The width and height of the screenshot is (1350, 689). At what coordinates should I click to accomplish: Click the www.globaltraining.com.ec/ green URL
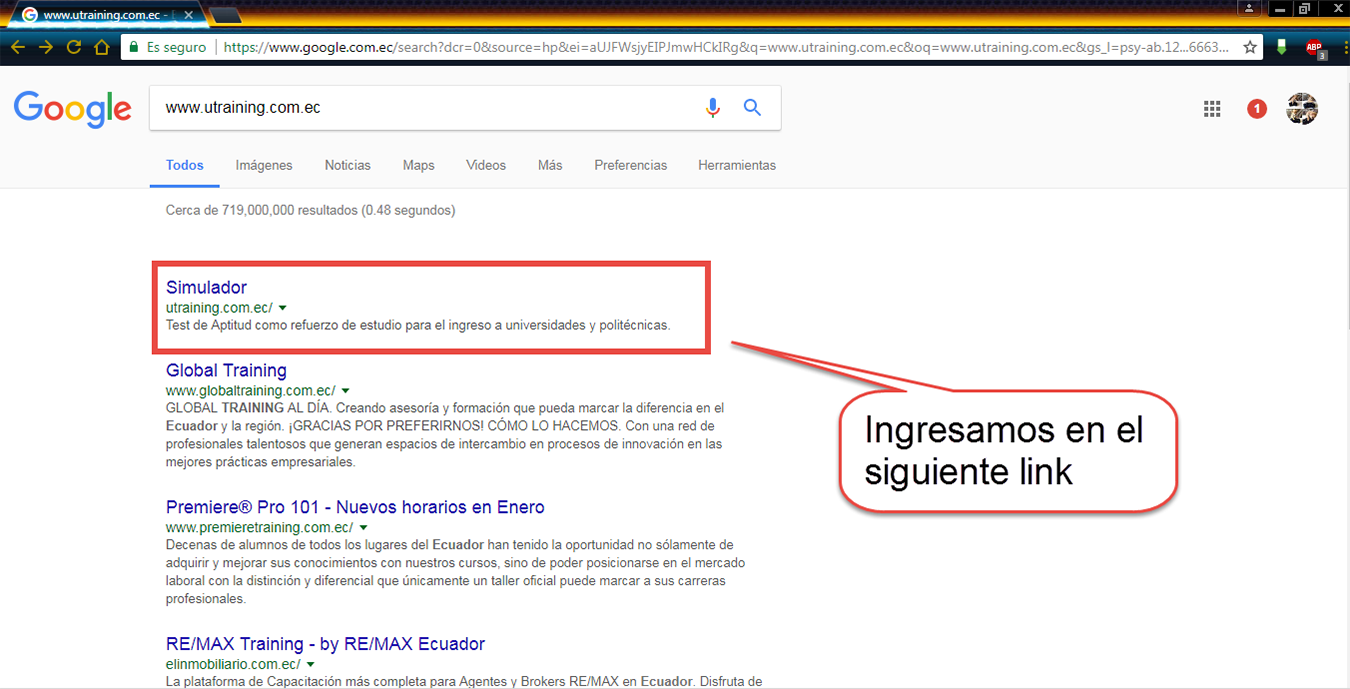pos(251,391)
